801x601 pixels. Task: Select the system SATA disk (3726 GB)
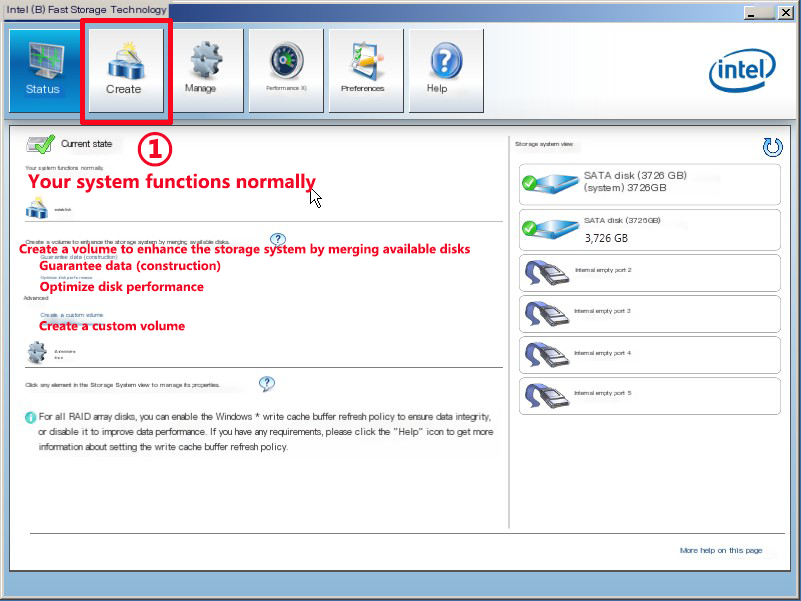(649, 183)
